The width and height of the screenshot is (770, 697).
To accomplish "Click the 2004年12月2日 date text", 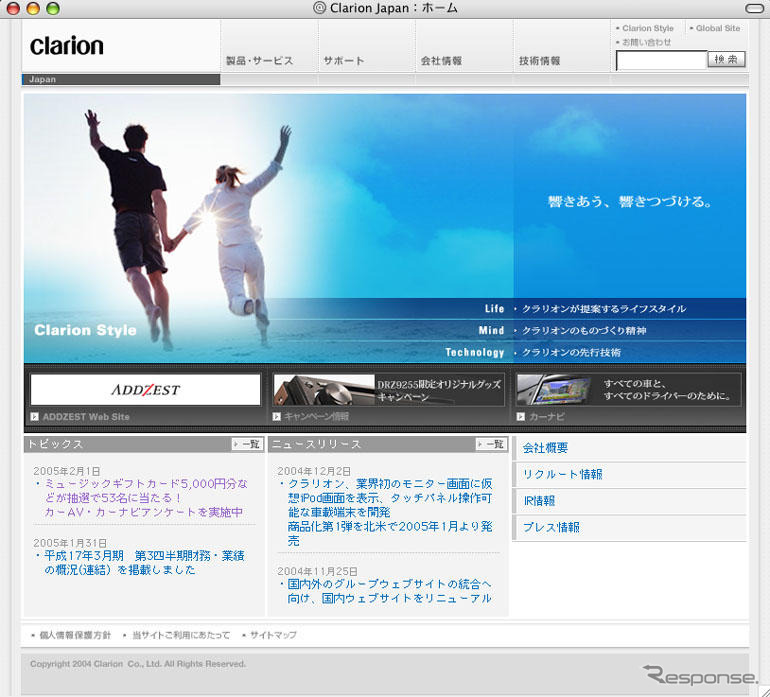I will 314,471.
